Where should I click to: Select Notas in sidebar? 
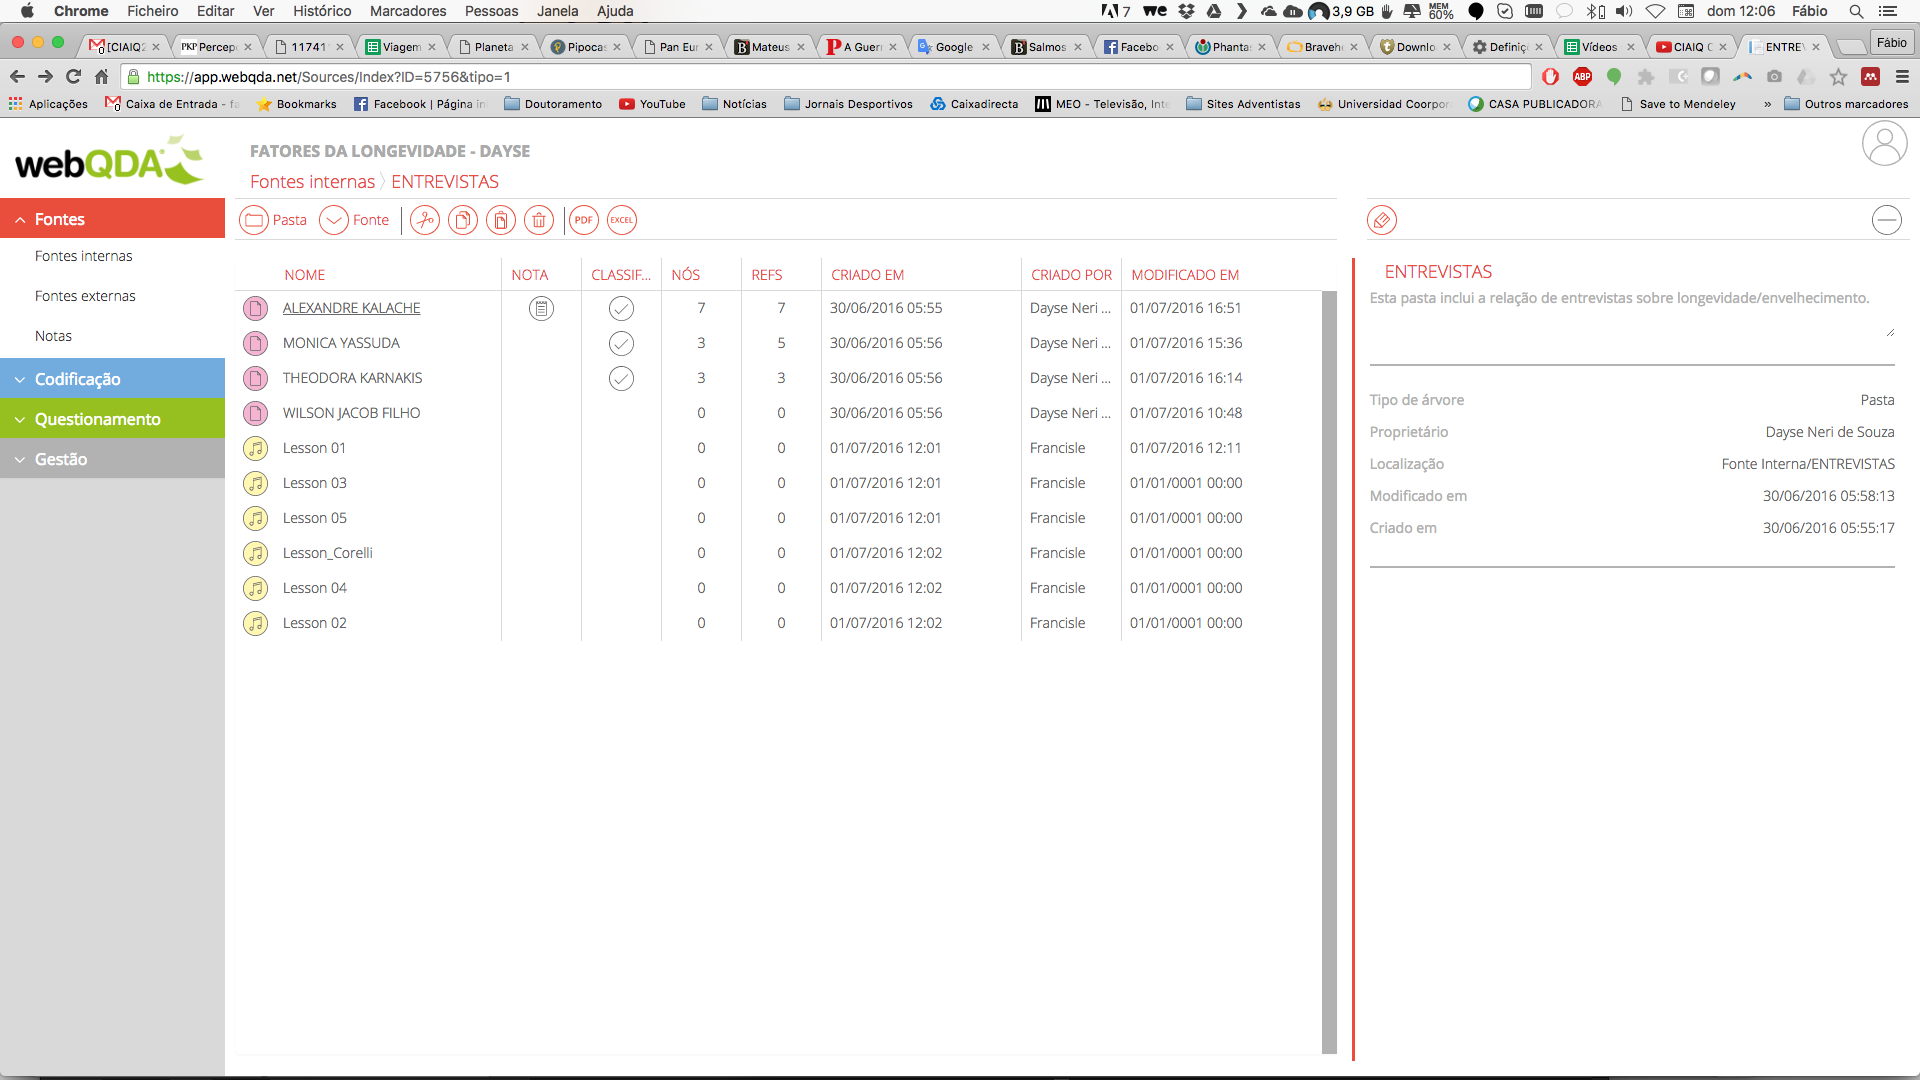coord(53,336)
